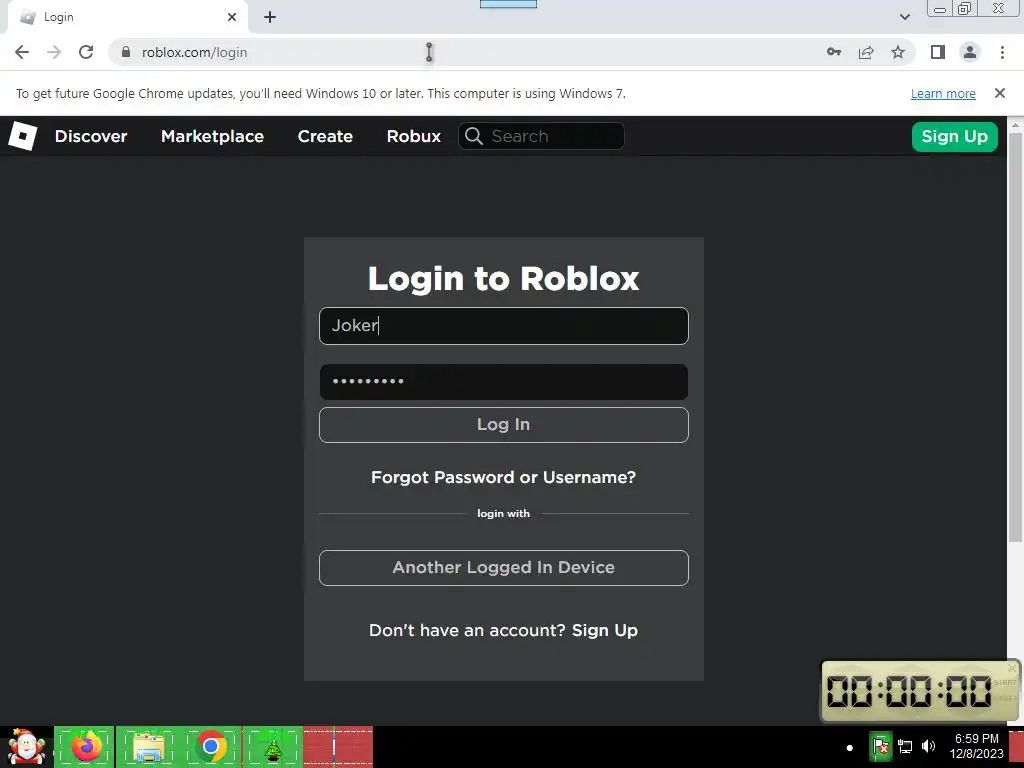Go back using the browser back arrow
This screenshot has height=768, width=1024.
pos(22,52)
